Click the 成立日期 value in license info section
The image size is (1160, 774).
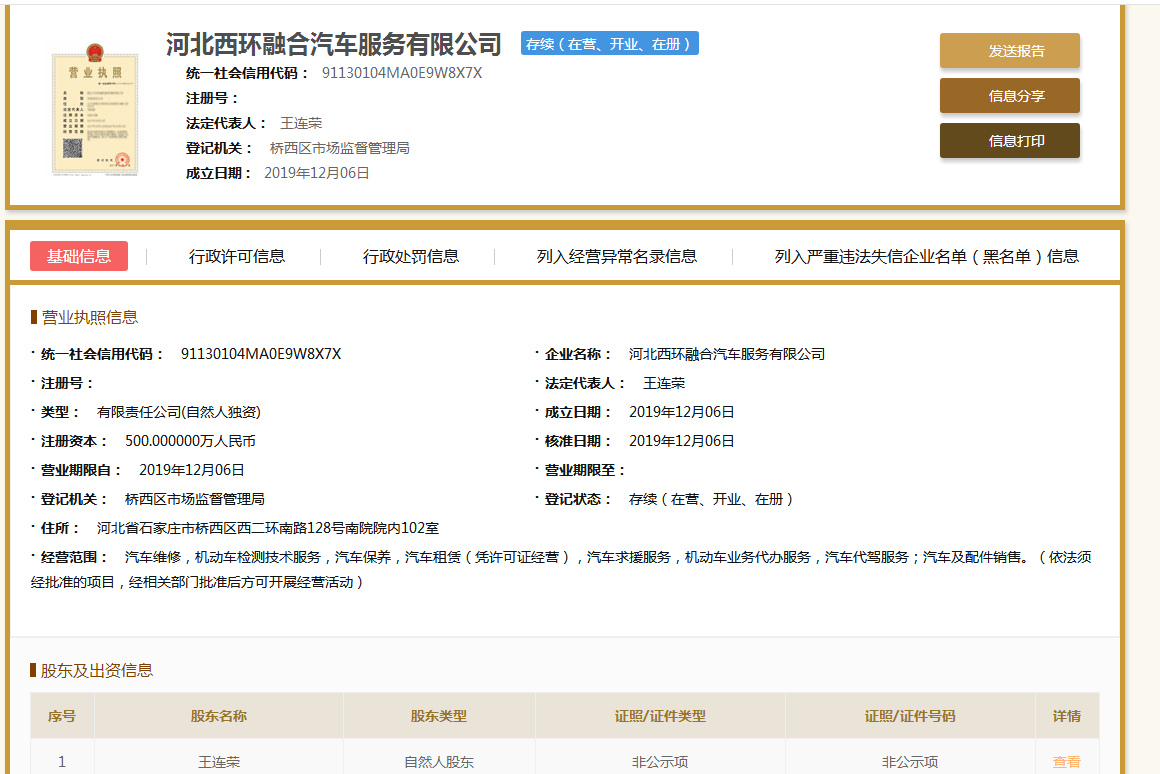[681, 411]
